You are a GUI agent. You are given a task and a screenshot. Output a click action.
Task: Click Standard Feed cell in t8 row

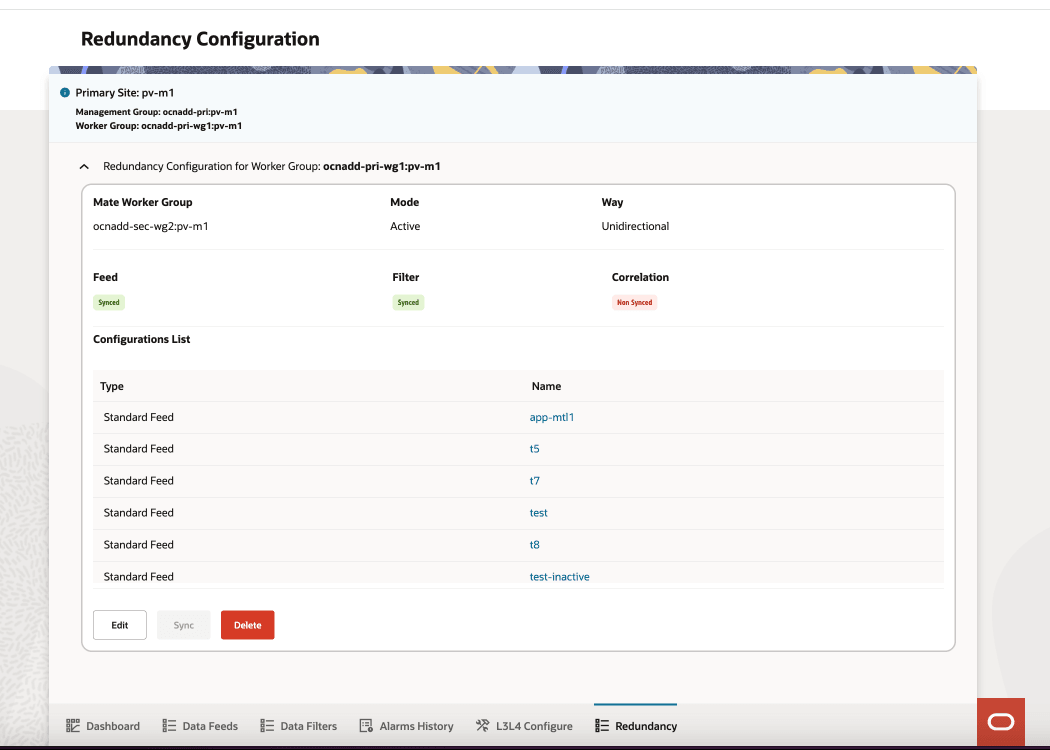tap(139, 545)
